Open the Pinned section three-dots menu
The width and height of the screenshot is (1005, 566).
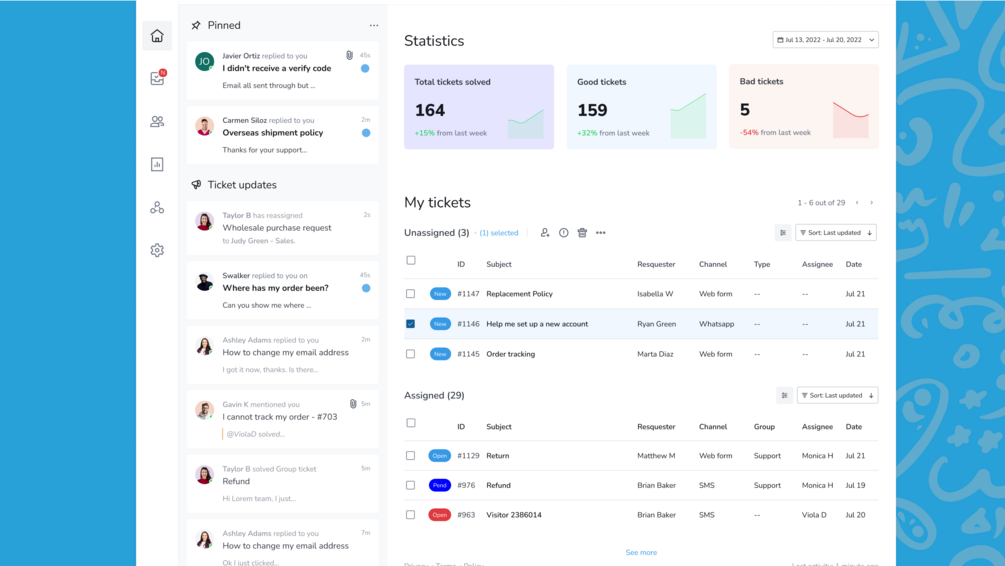(x=374, y=26)
